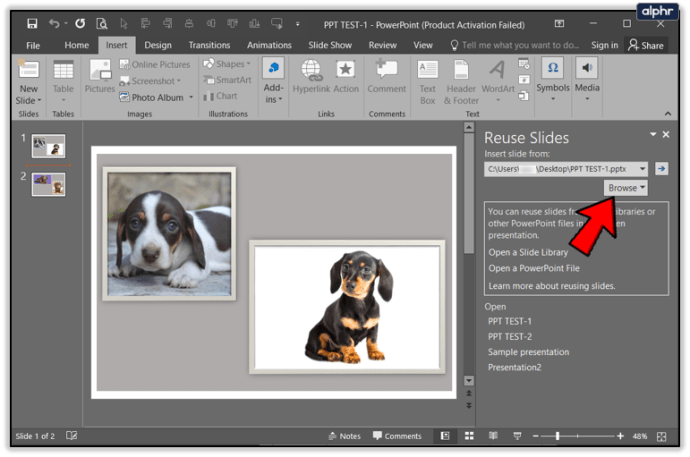This screenshot has height=457, width=690.
Task: Expand the file path combo box
Action: [x=641, y=169]
